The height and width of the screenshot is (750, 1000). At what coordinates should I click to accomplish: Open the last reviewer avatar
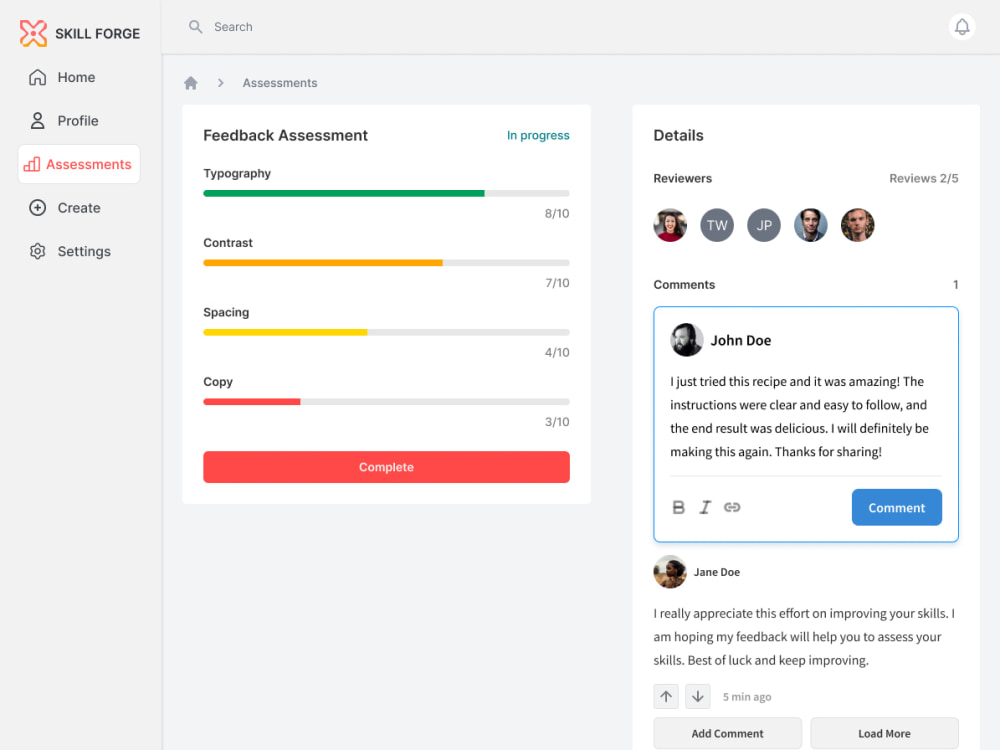click(x=857, y=225)
